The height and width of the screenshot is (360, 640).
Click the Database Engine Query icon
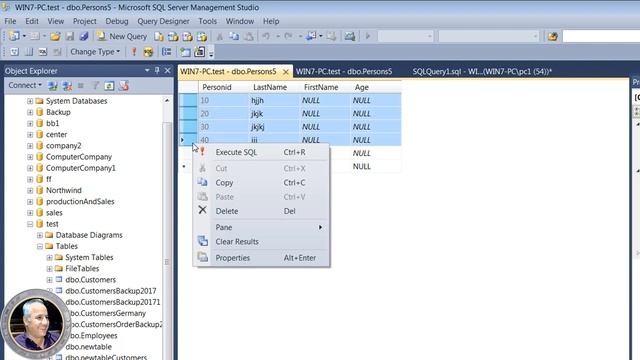tap(158, 36)
